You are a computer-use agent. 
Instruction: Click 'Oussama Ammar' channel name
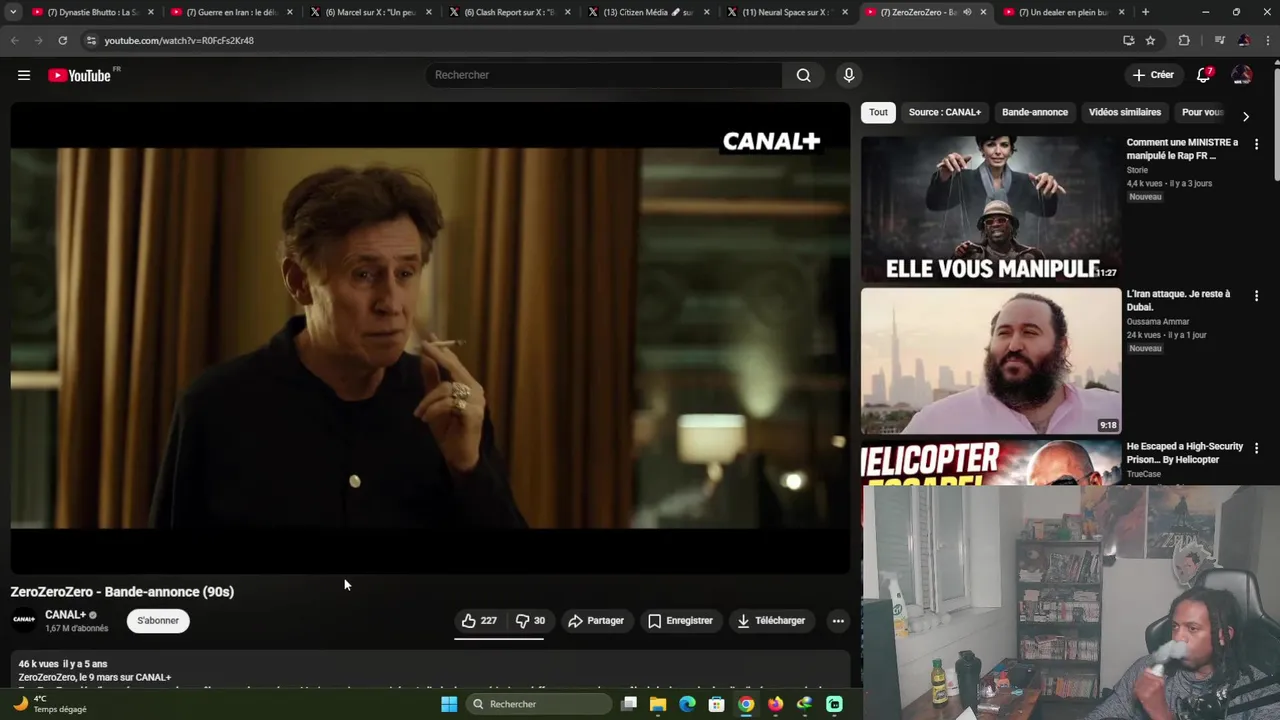pyautogui.click(x=1158, y=322)
